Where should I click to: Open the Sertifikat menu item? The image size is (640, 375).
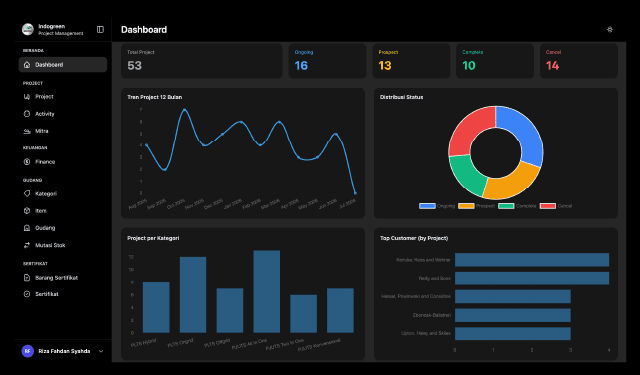coord(63,294)
